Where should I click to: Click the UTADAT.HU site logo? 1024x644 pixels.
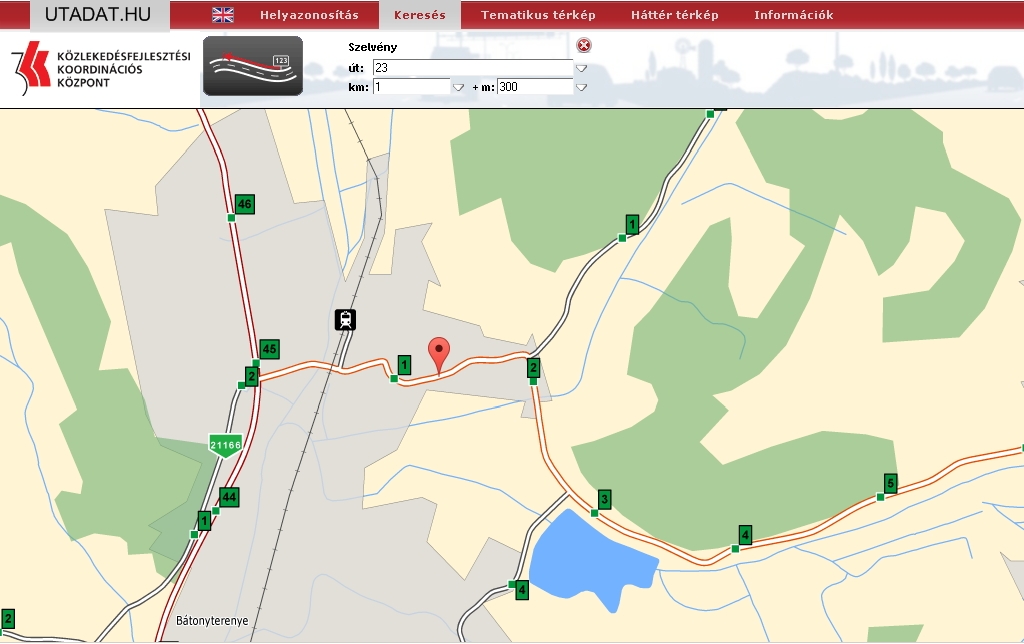[x=97, y=14]
